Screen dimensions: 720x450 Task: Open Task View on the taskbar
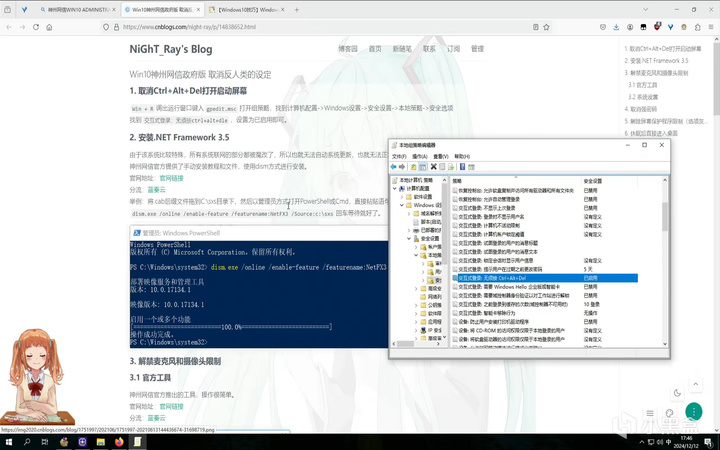(x=45, y=442)
